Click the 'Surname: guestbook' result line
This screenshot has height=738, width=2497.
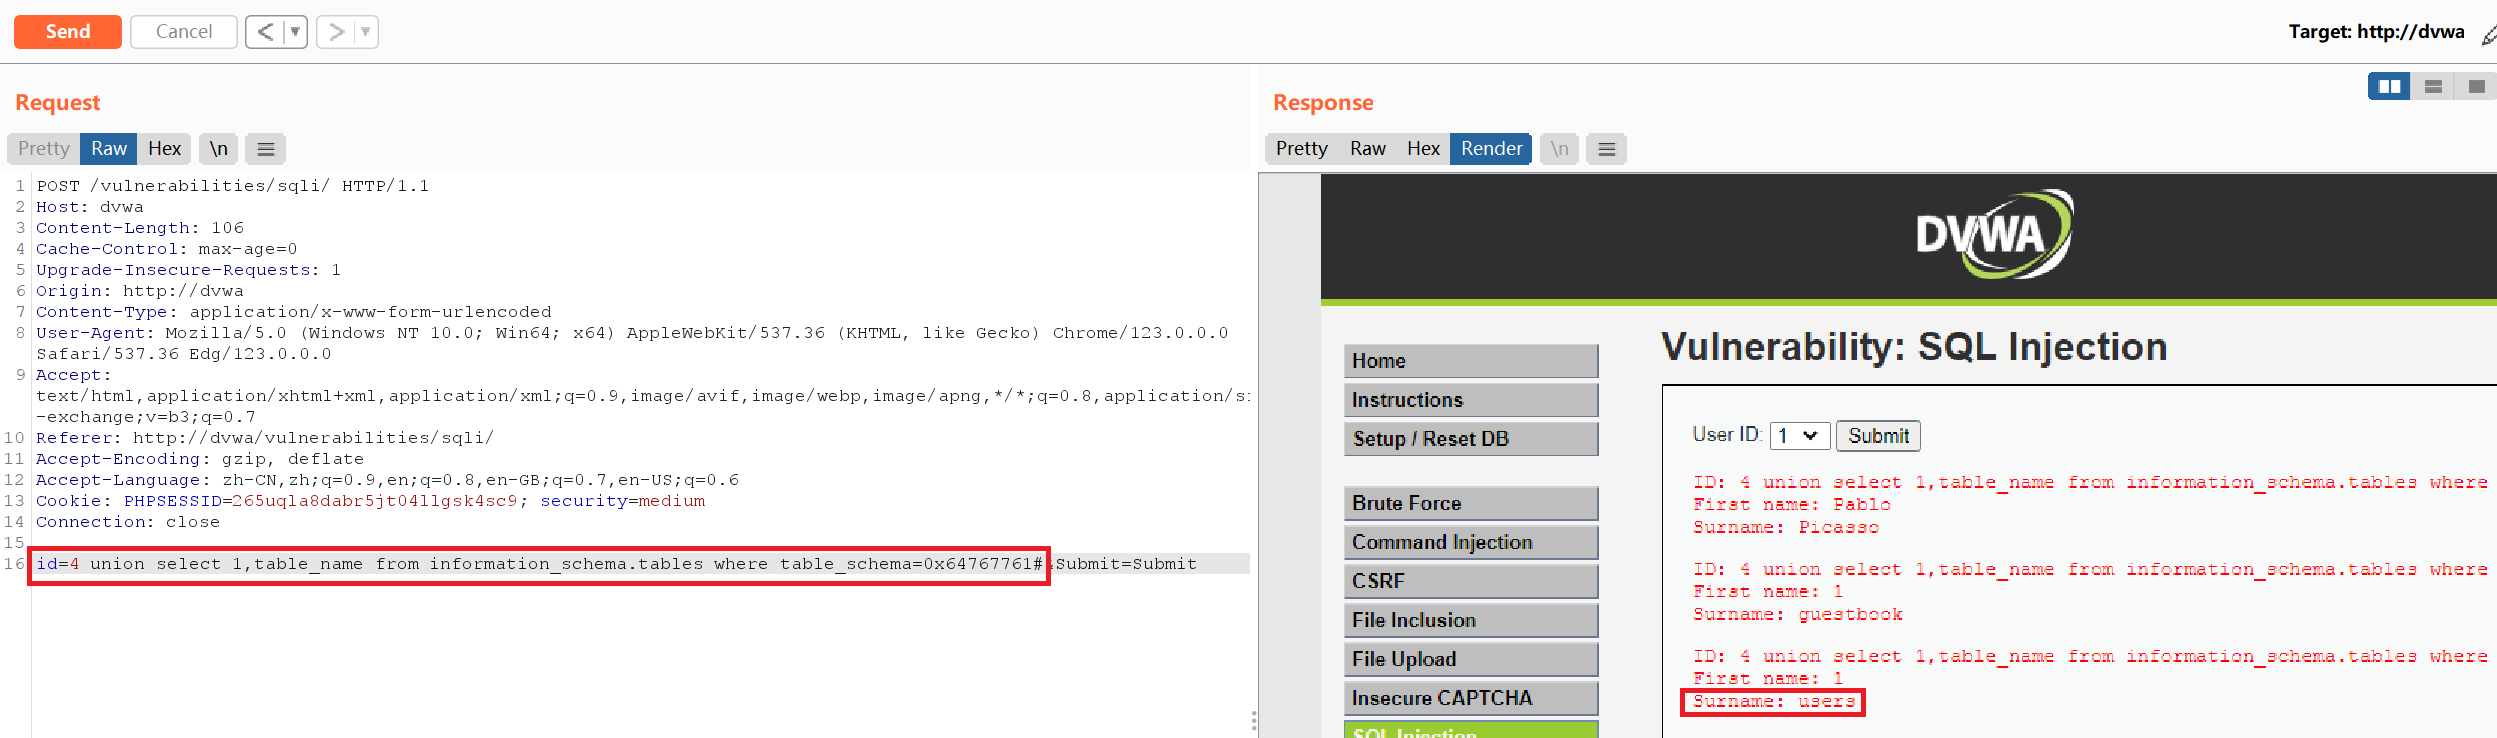(1798, 615)
